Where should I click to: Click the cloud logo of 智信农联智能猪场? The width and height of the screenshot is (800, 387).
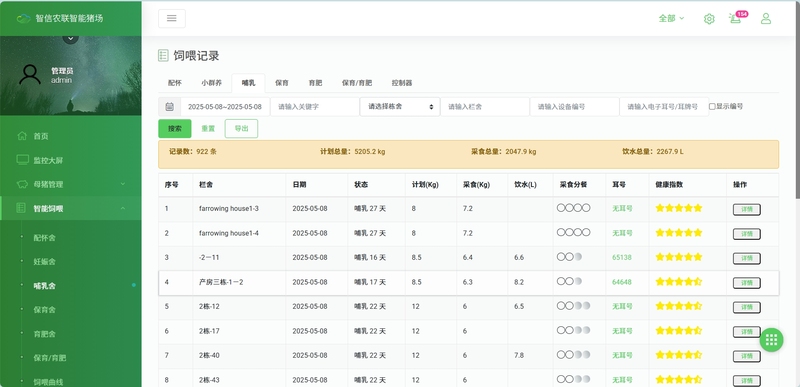(23, 18)
